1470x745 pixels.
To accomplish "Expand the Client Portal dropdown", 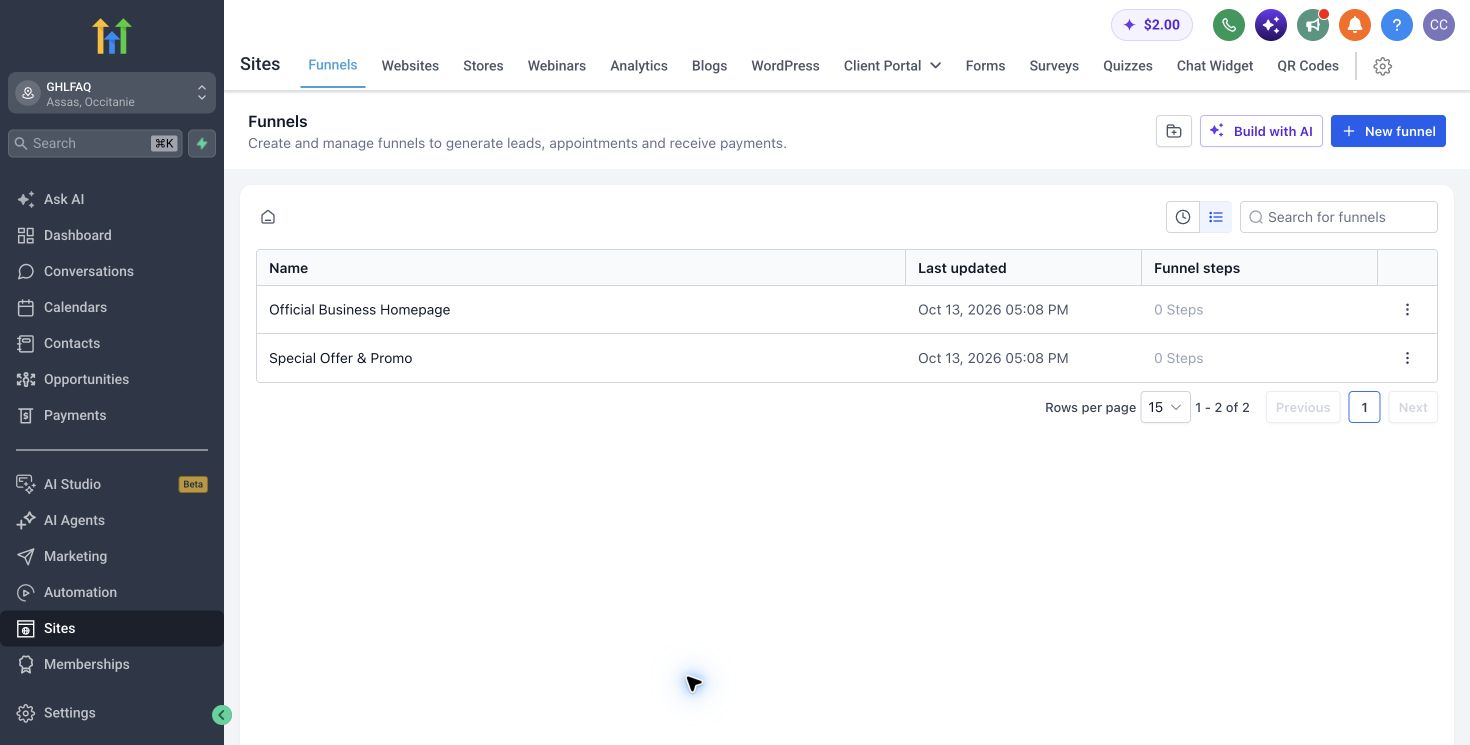I will 892,66.
